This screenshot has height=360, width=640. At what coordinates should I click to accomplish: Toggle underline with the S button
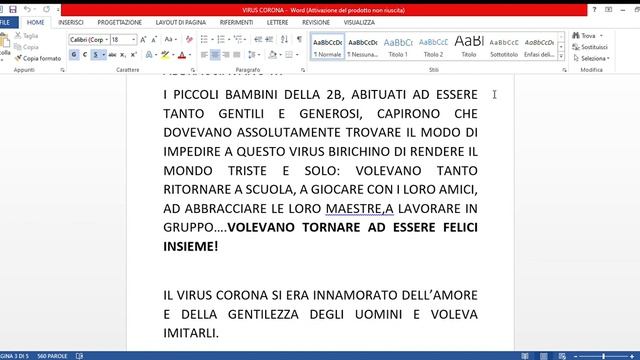click(96, 55)
